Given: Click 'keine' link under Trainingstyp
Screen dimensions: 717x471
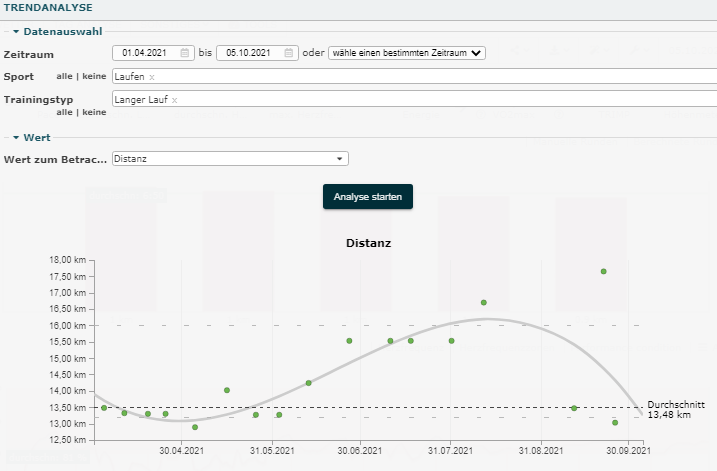Looking at the screenshot, I should (93, 113).
